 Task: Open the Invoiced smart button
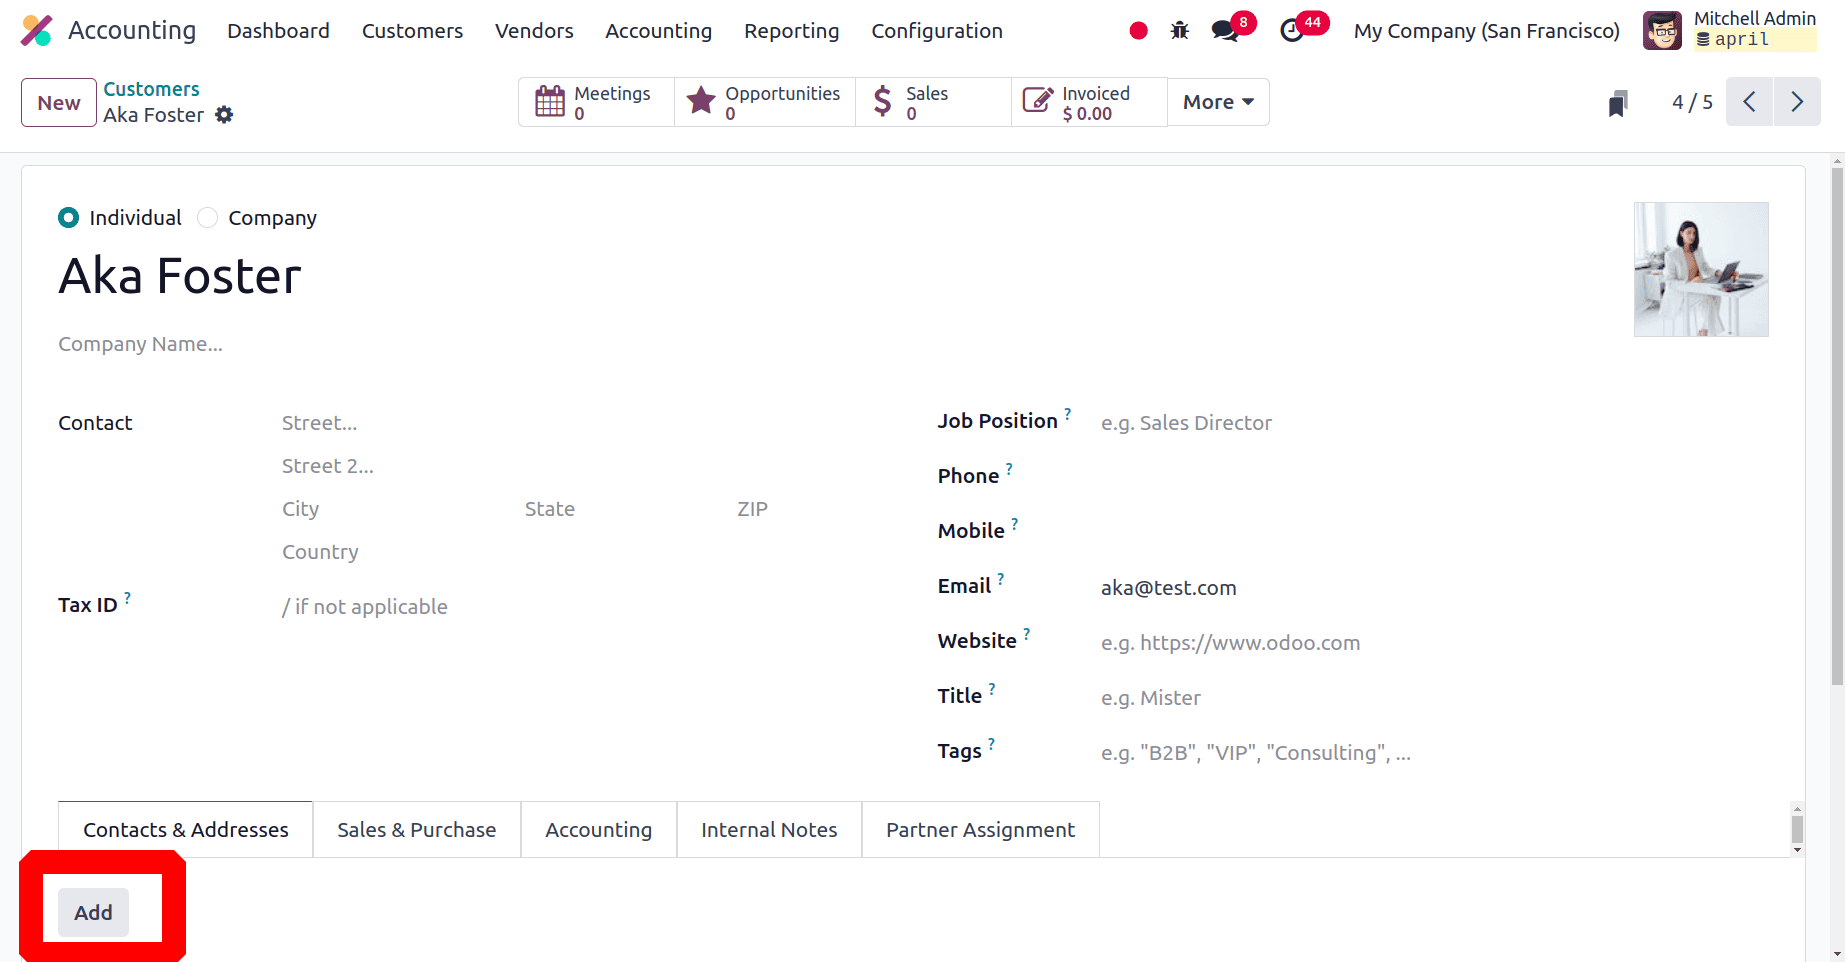click(1089, 102)
